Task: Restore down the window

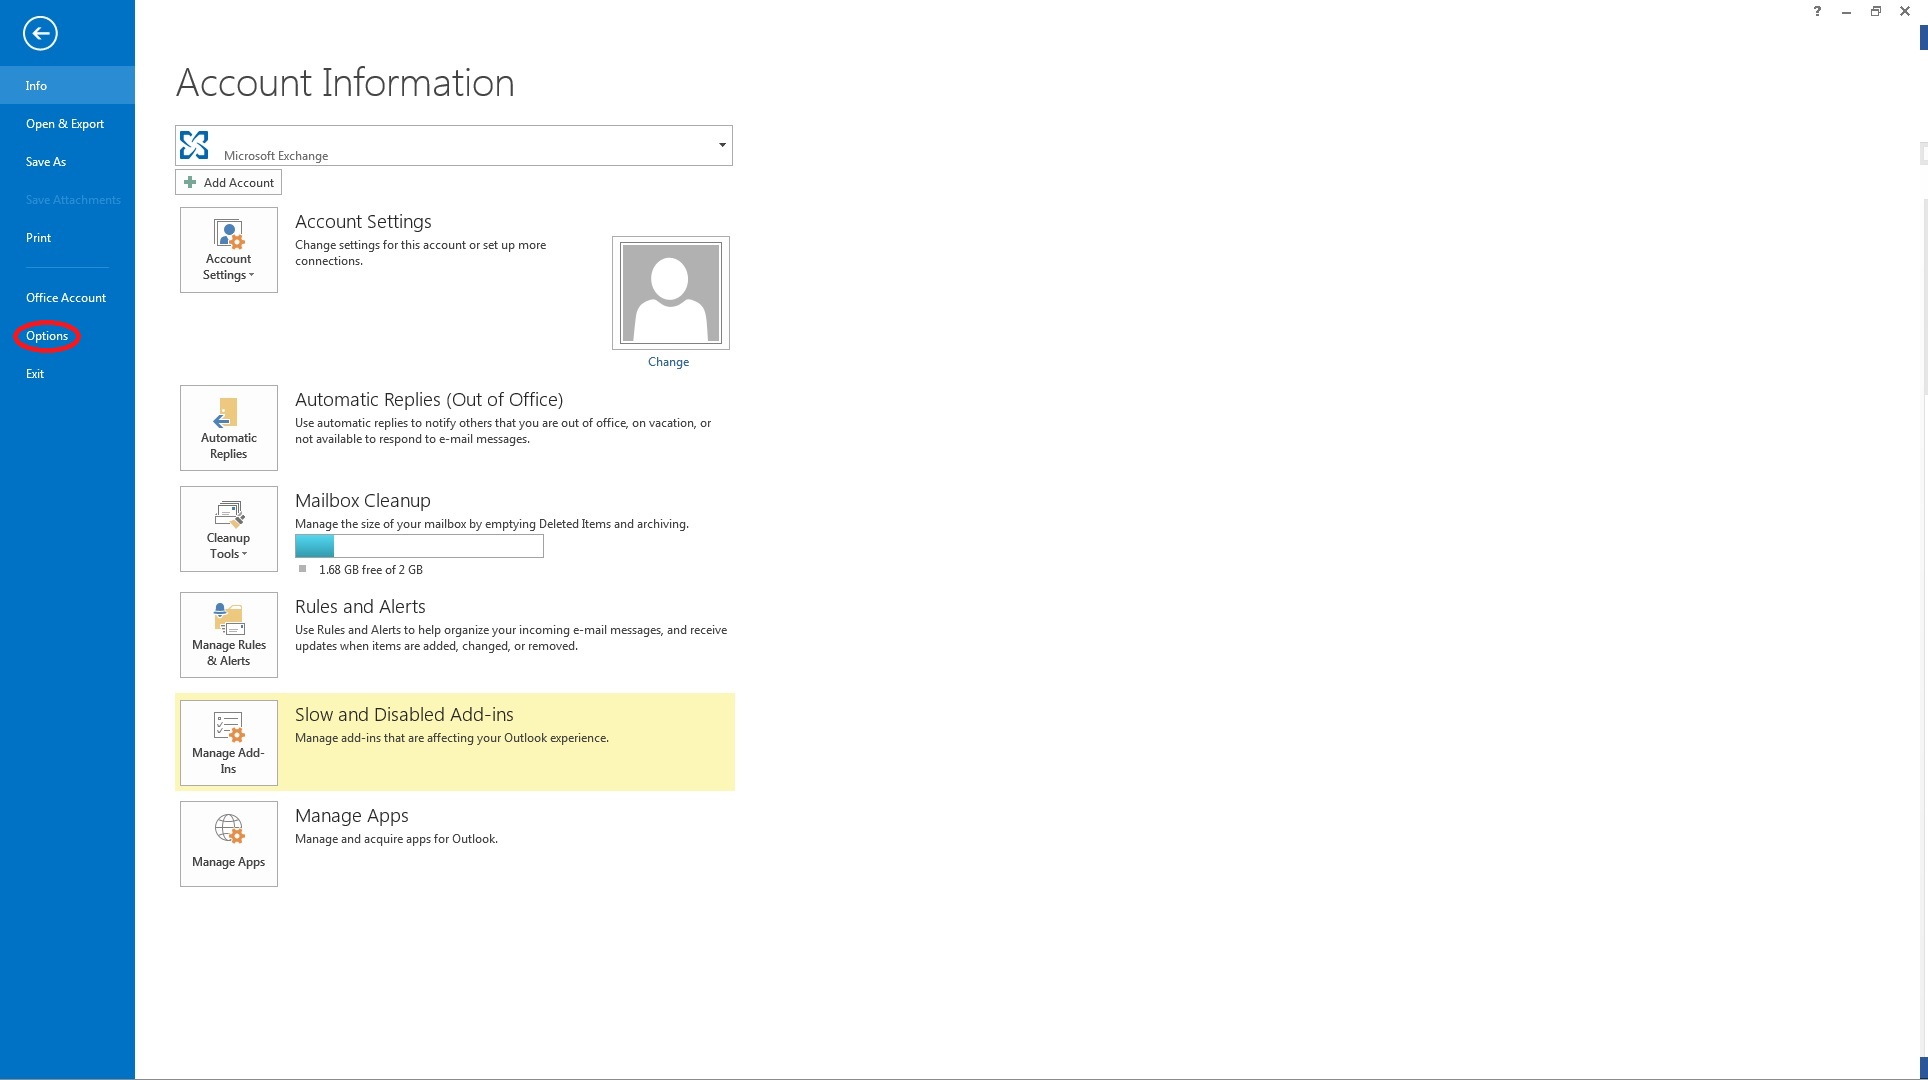Action: [x=1876, y=11]
